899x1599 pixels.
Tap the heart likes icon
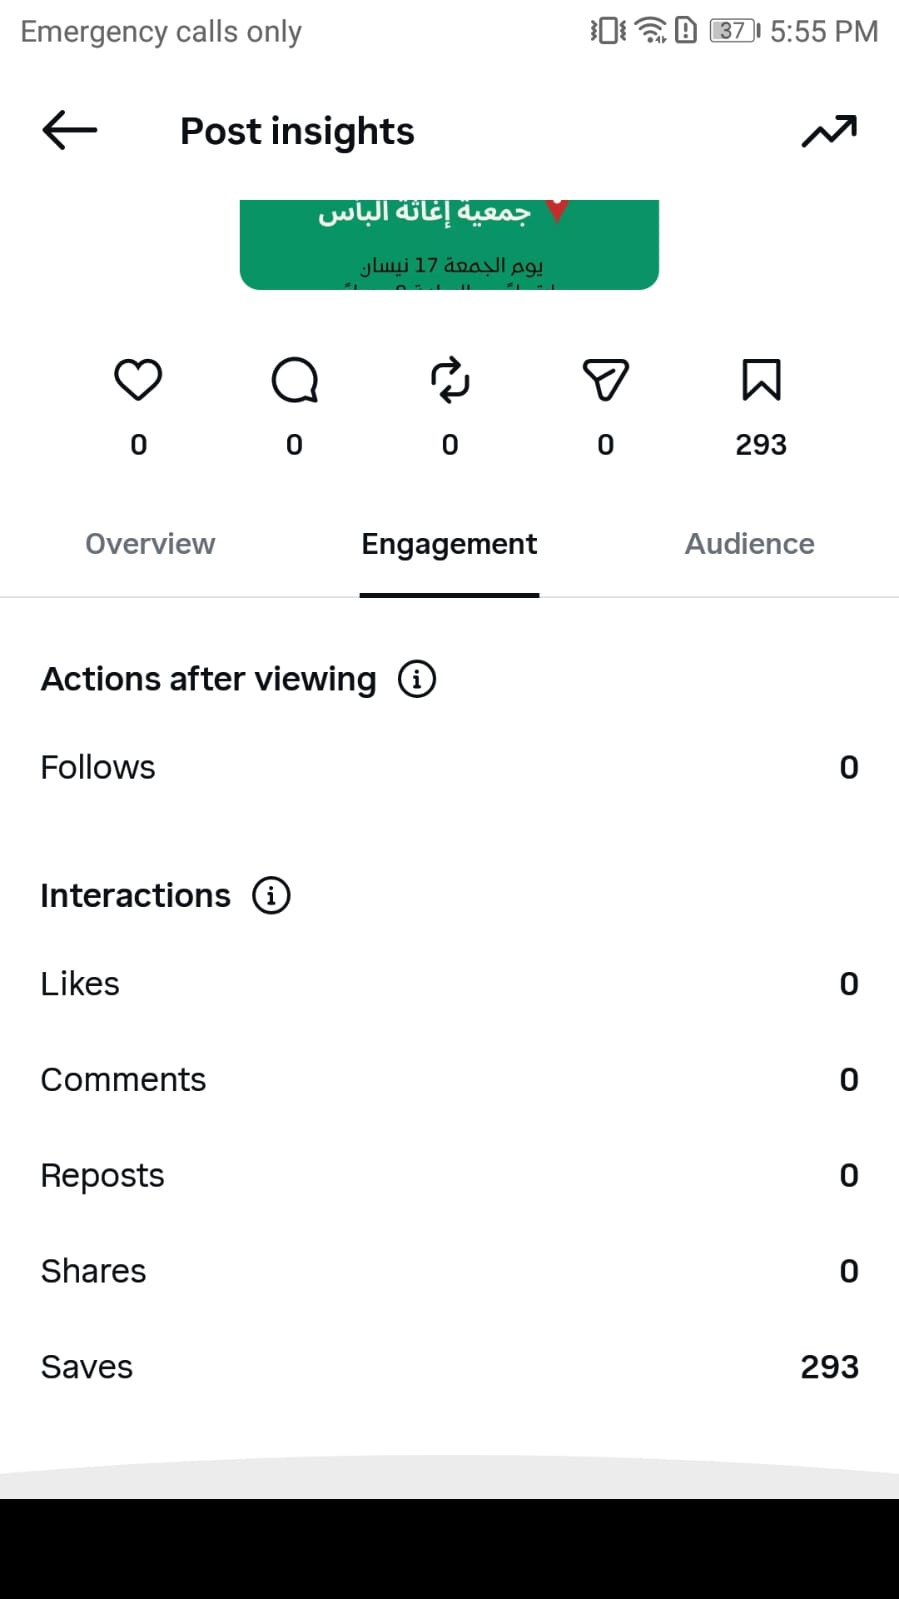(x=138, y=380)
